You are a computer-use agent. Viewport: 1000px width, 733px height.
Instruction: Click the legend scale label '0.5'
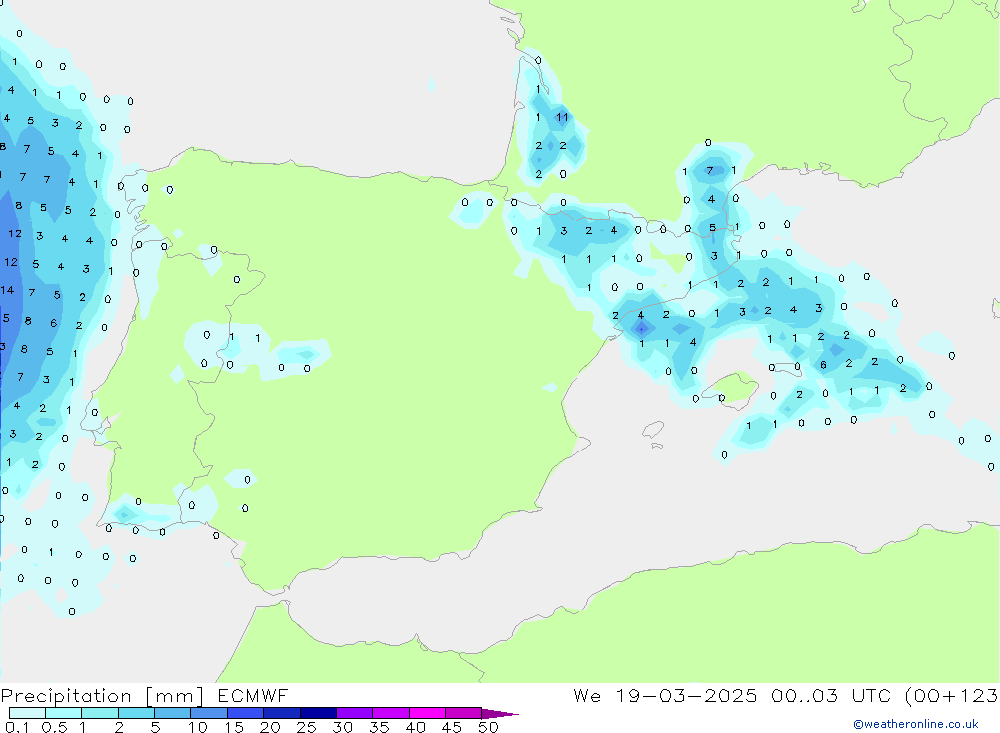[x=54, y=727]
